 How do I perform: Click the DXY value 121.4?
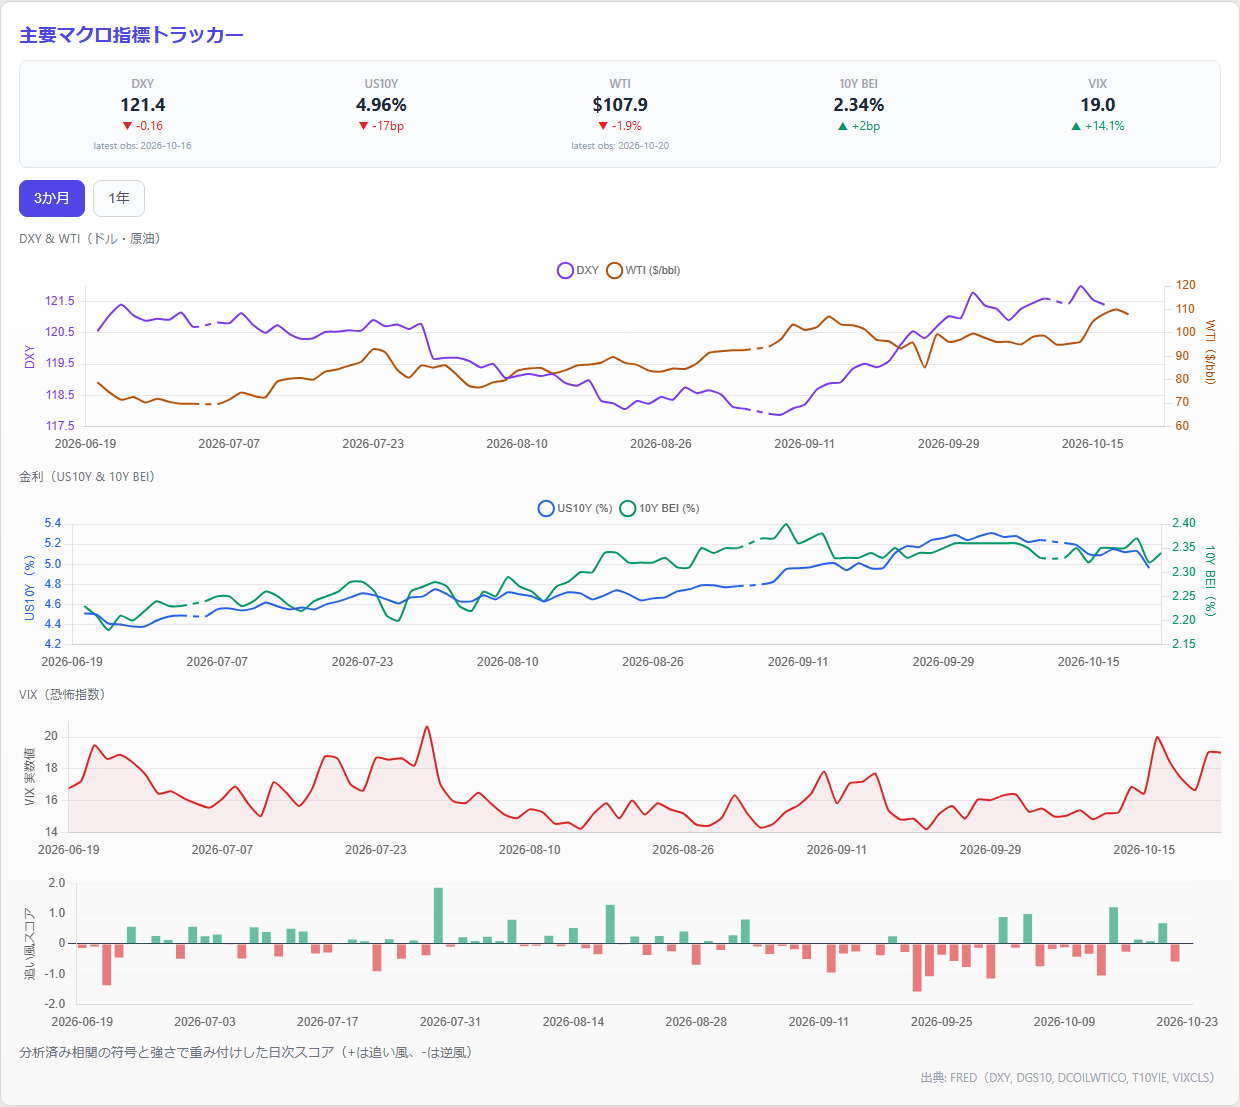[x=143, y=105]
